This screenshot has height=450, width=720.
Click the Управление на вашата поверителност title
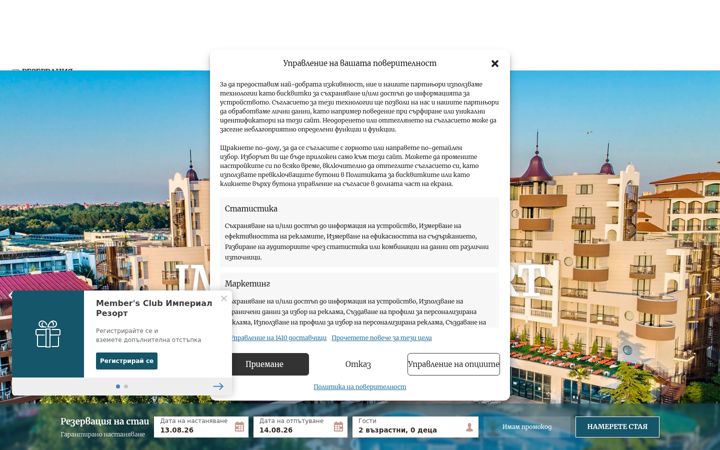(x=360, y=63)
